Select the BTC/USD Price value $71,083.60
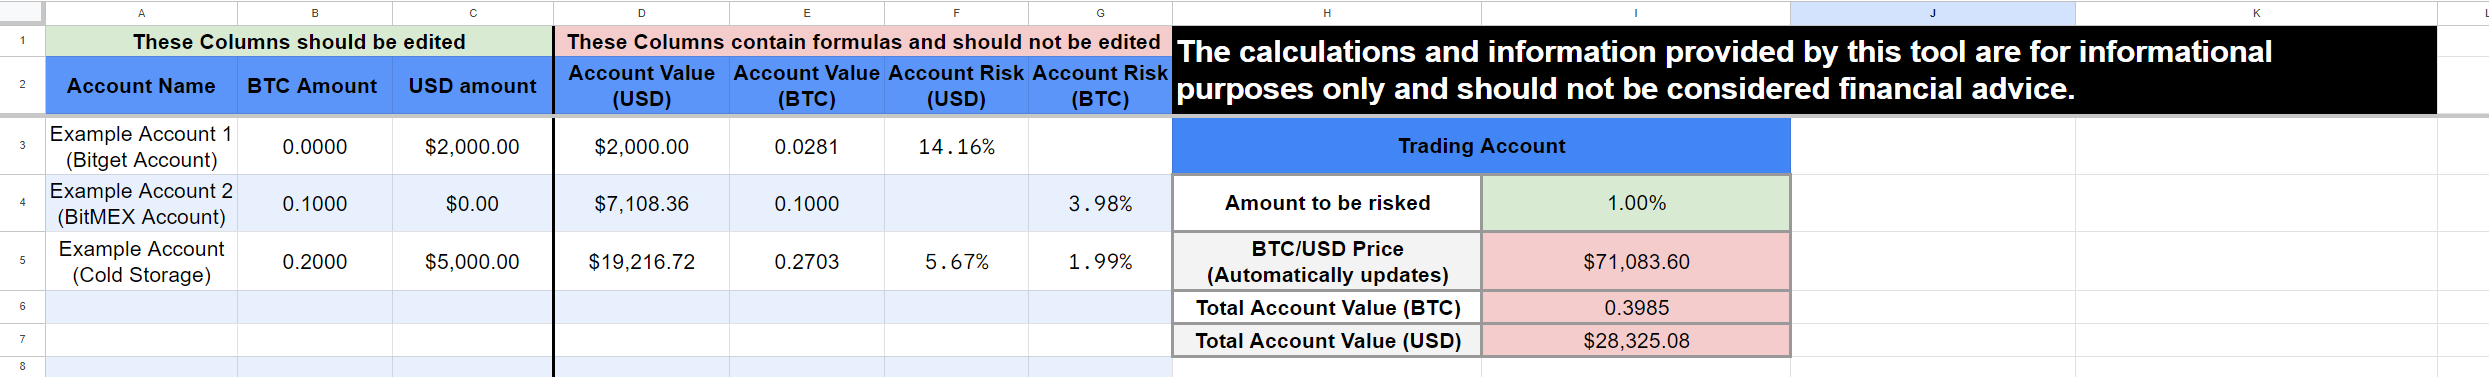 1636,262
